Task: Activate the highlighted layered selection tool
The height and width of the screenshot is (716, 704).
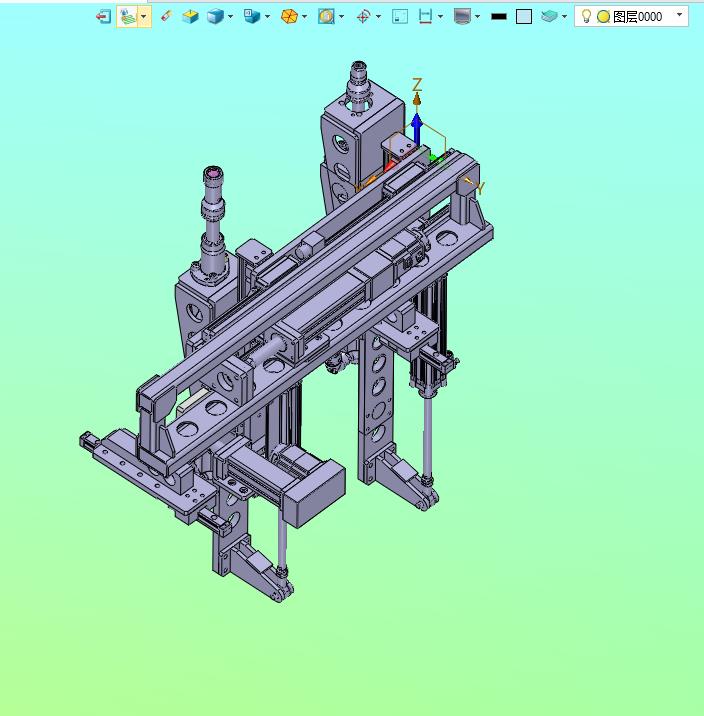Action: (127, 17)
